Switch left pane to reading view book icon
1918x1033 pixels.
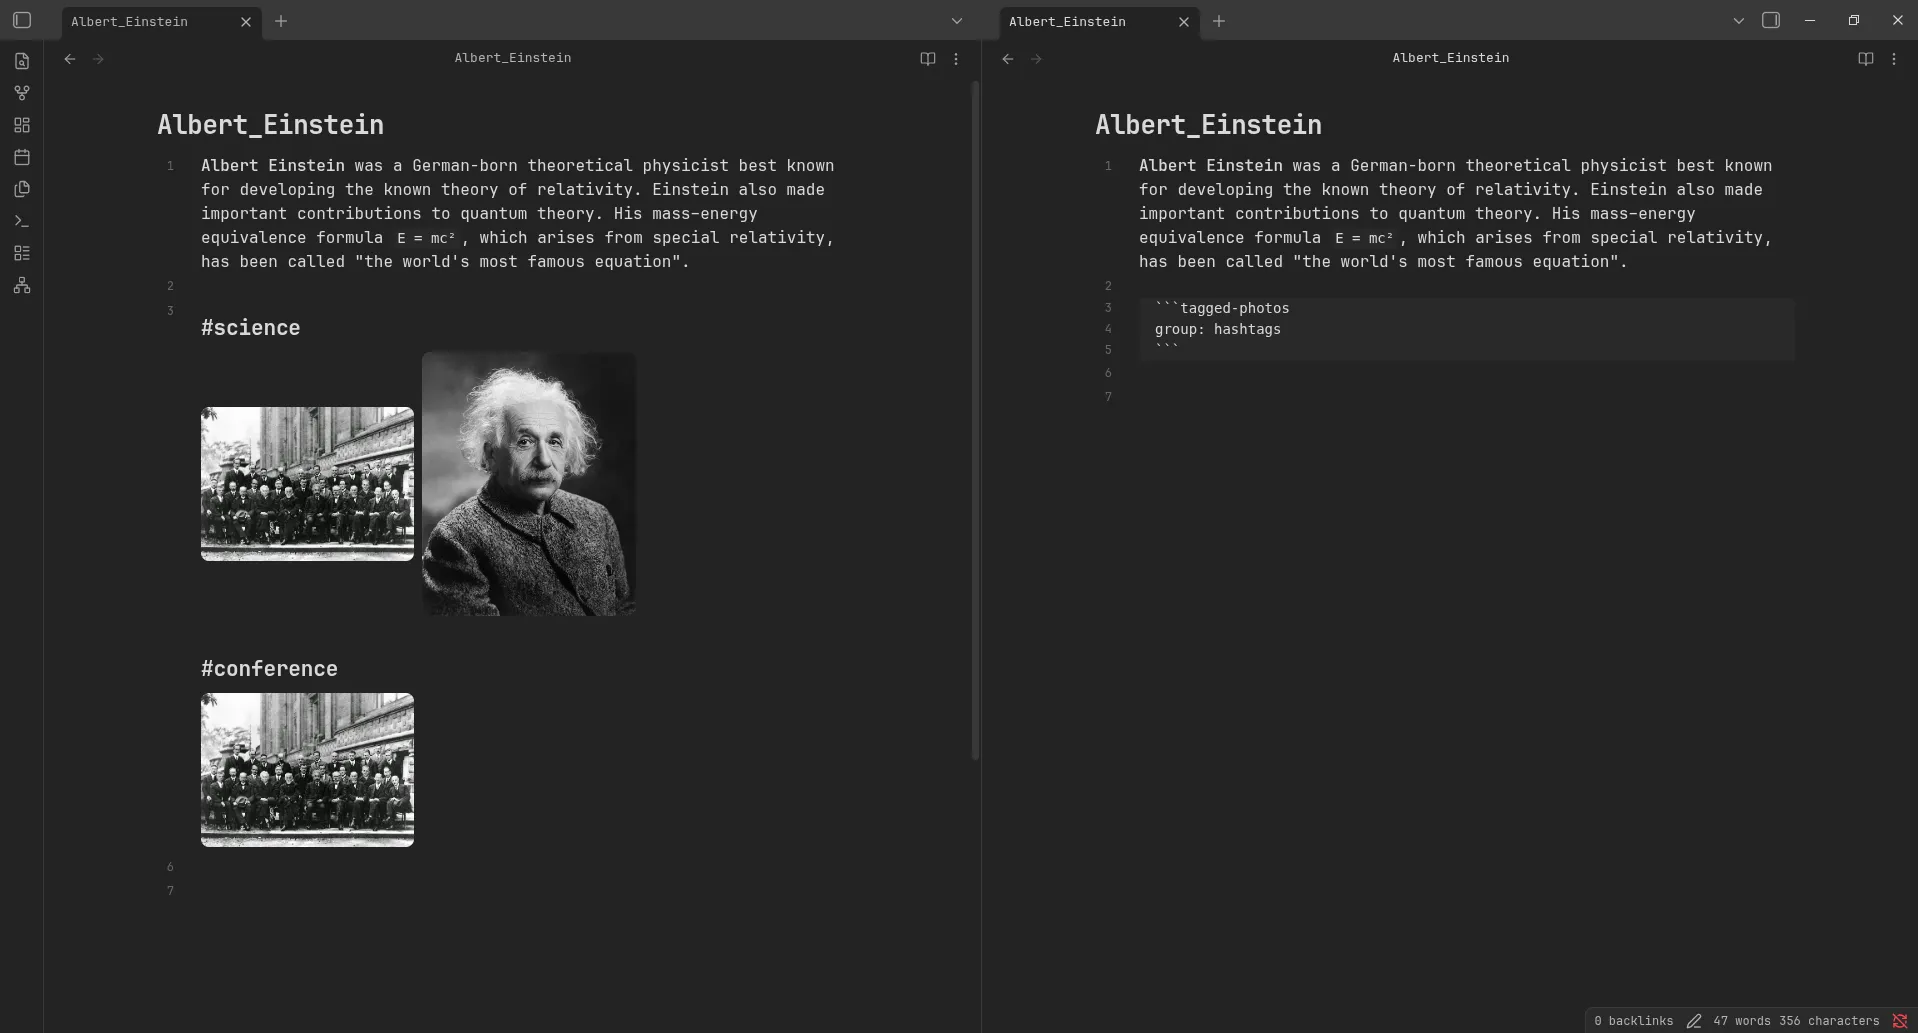(928, 59)
